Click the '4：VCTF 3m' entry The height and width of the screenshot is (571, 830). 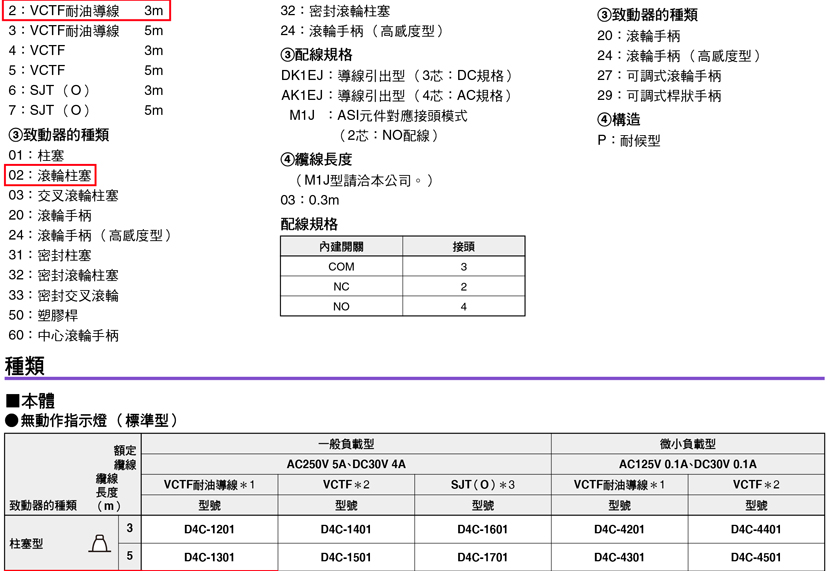pos(86,51)
